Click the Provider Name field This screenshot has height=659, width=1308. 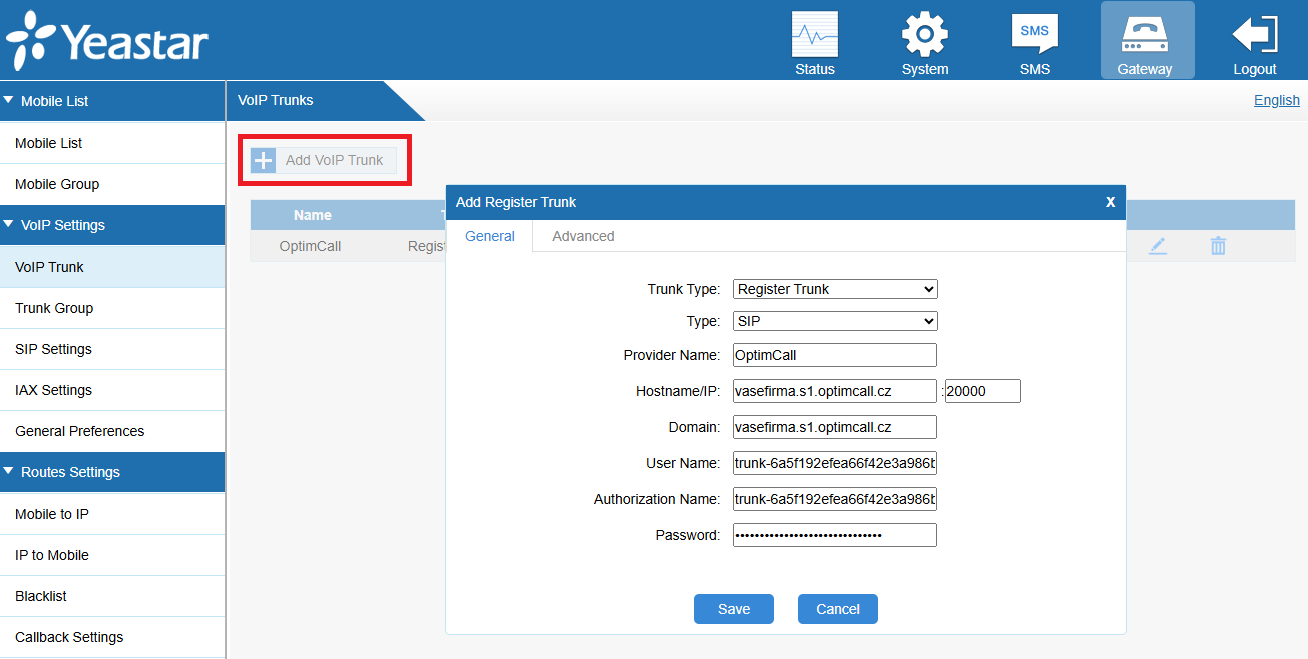click(835, 355)
